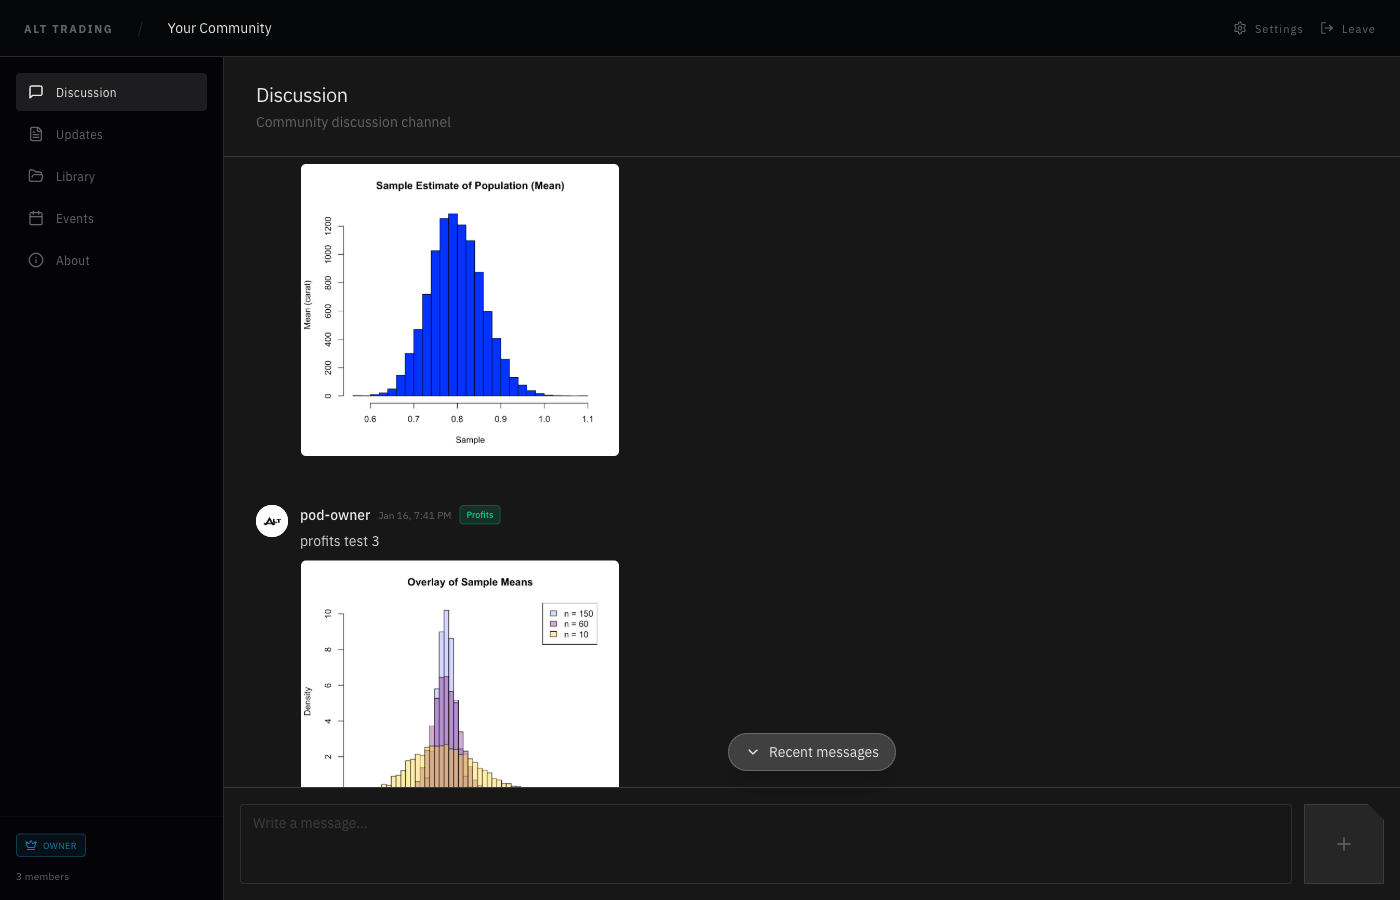Click the Library folder icon

pos(36,176)
